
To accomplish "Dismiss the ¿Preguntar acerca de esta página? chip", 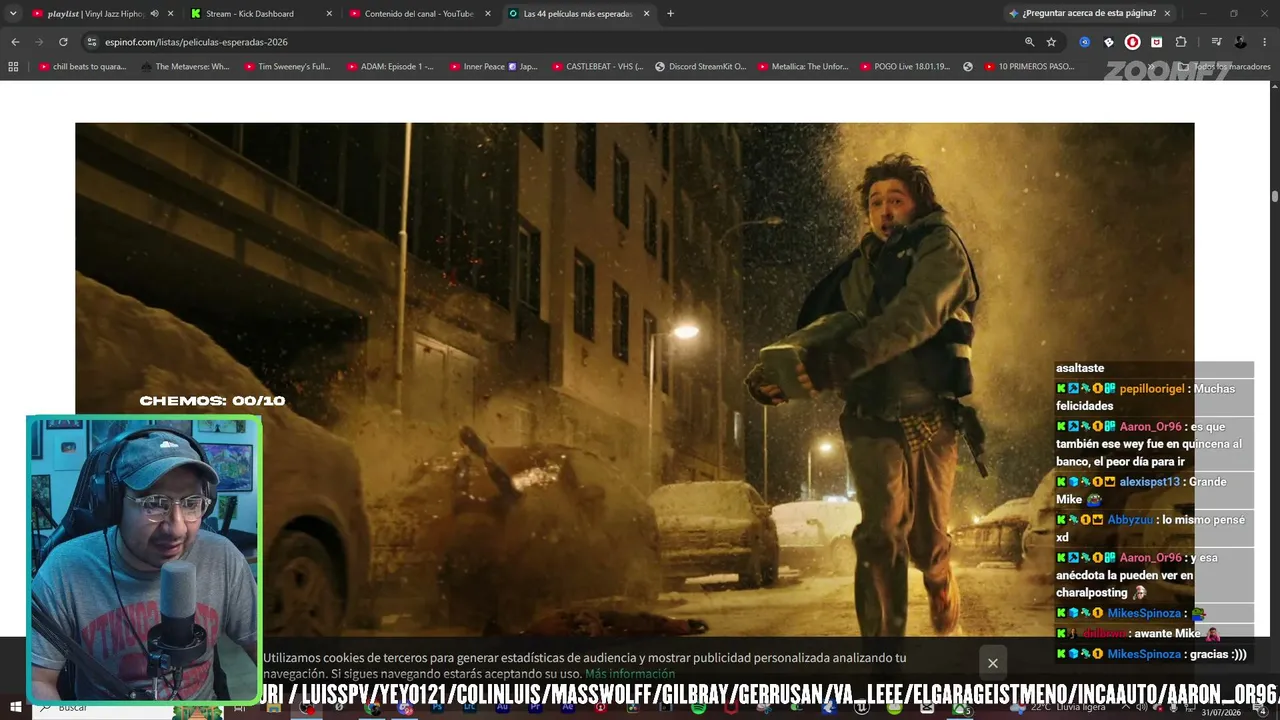I will pos(1167,14).
